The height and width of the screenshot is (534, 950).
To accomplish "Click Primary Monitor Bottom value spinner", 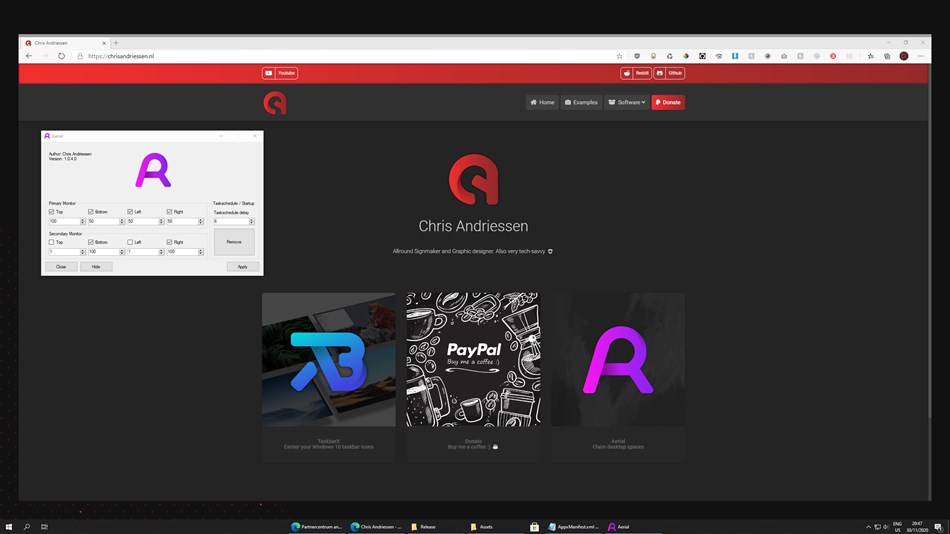I will click(x=122, y=221).
